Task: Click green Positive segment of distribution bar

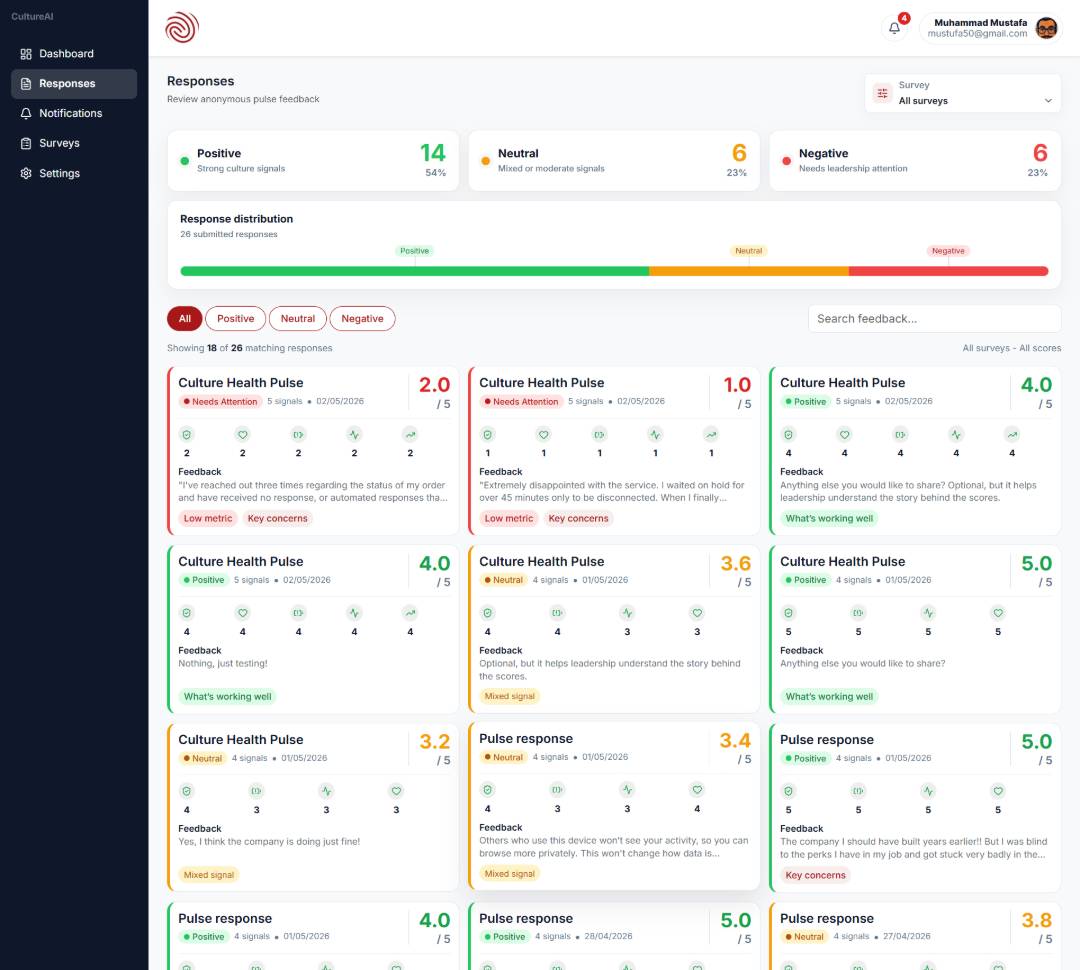Action: [415, 271]
